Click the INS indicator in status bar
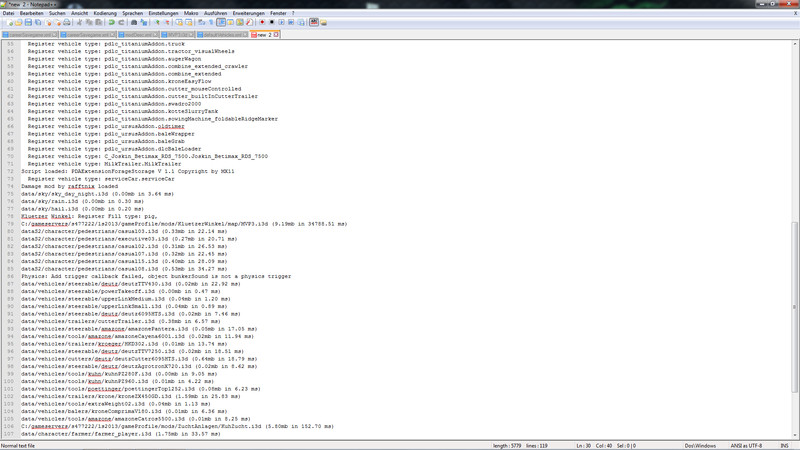This screenshot has width=800, height=450. click(x=784, y=446)
